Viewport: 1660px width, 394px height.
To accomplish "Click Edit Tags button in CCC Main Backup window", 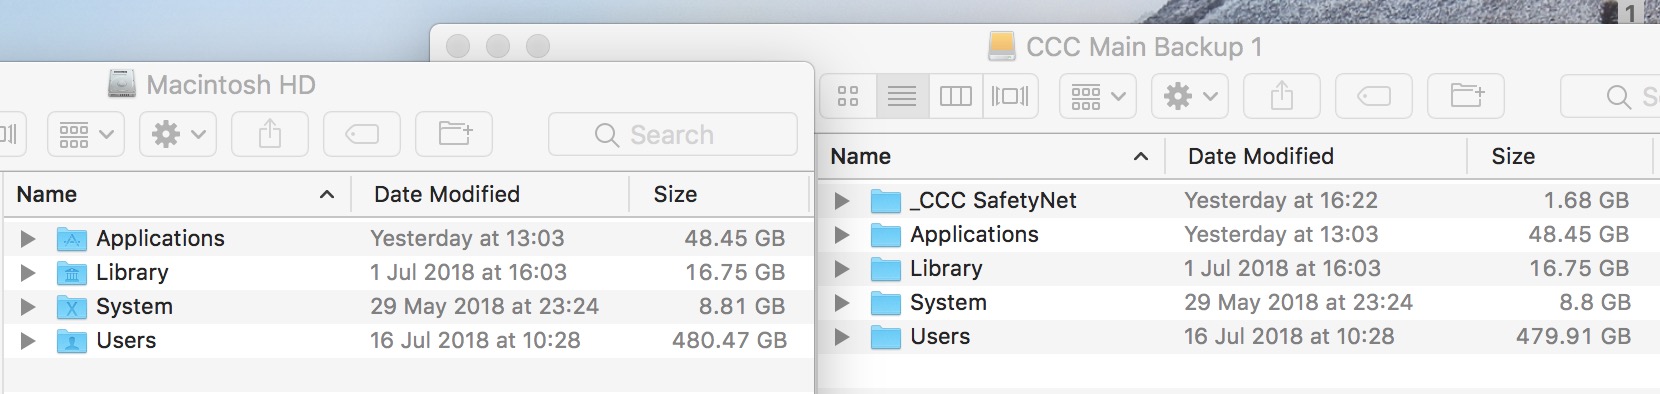I will 1374,96.
